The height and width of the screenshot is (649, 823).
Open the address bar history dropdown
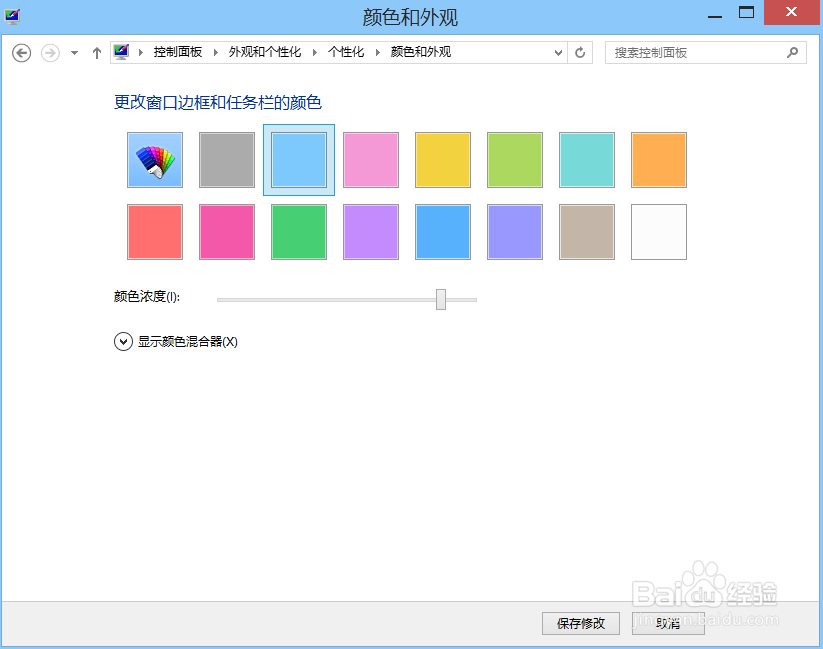[558, 52]
